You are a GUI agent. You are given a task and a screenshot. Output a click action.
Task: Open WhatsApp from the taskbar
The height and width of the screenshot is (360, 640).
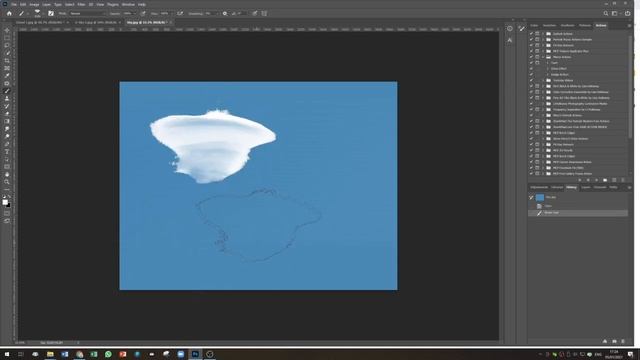108,354
